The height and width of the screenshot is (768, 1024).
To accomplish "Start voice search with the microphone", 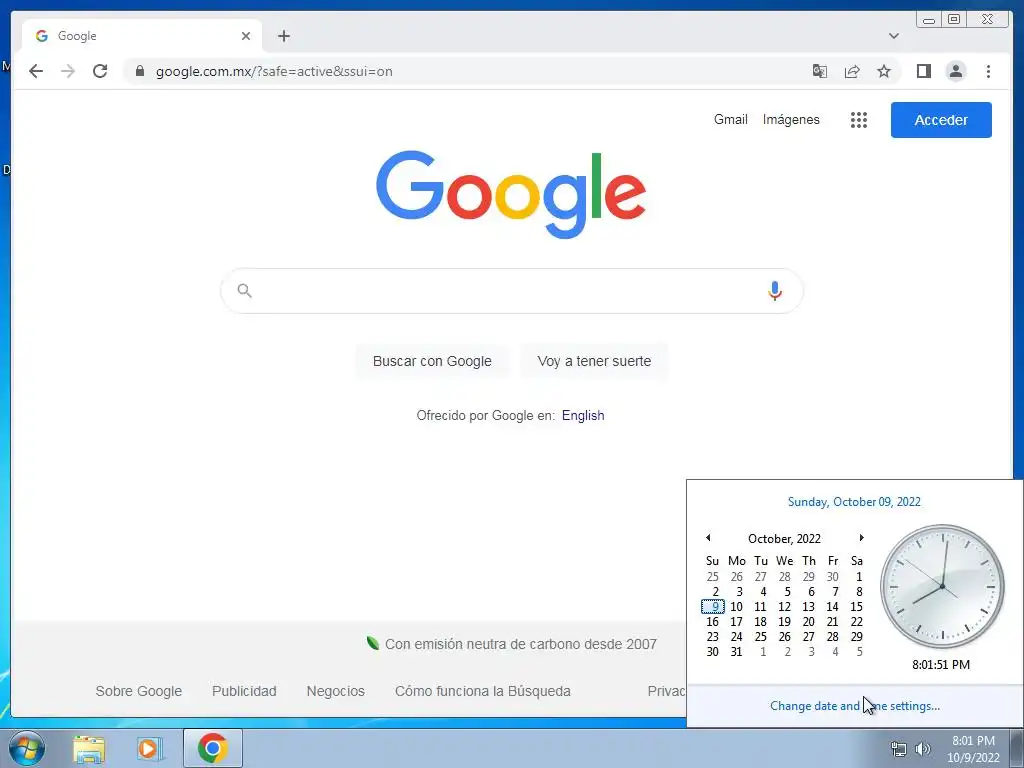I will click(775, 291).
